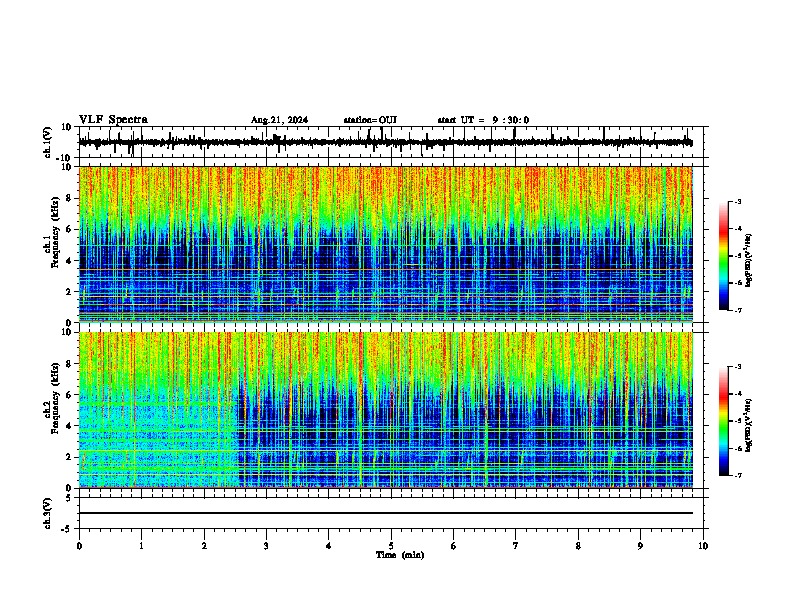Click the ch.1 color scale log(PSD) unit label
The height and width of the screenshot is (612, 792).
[x=749, y=261]
